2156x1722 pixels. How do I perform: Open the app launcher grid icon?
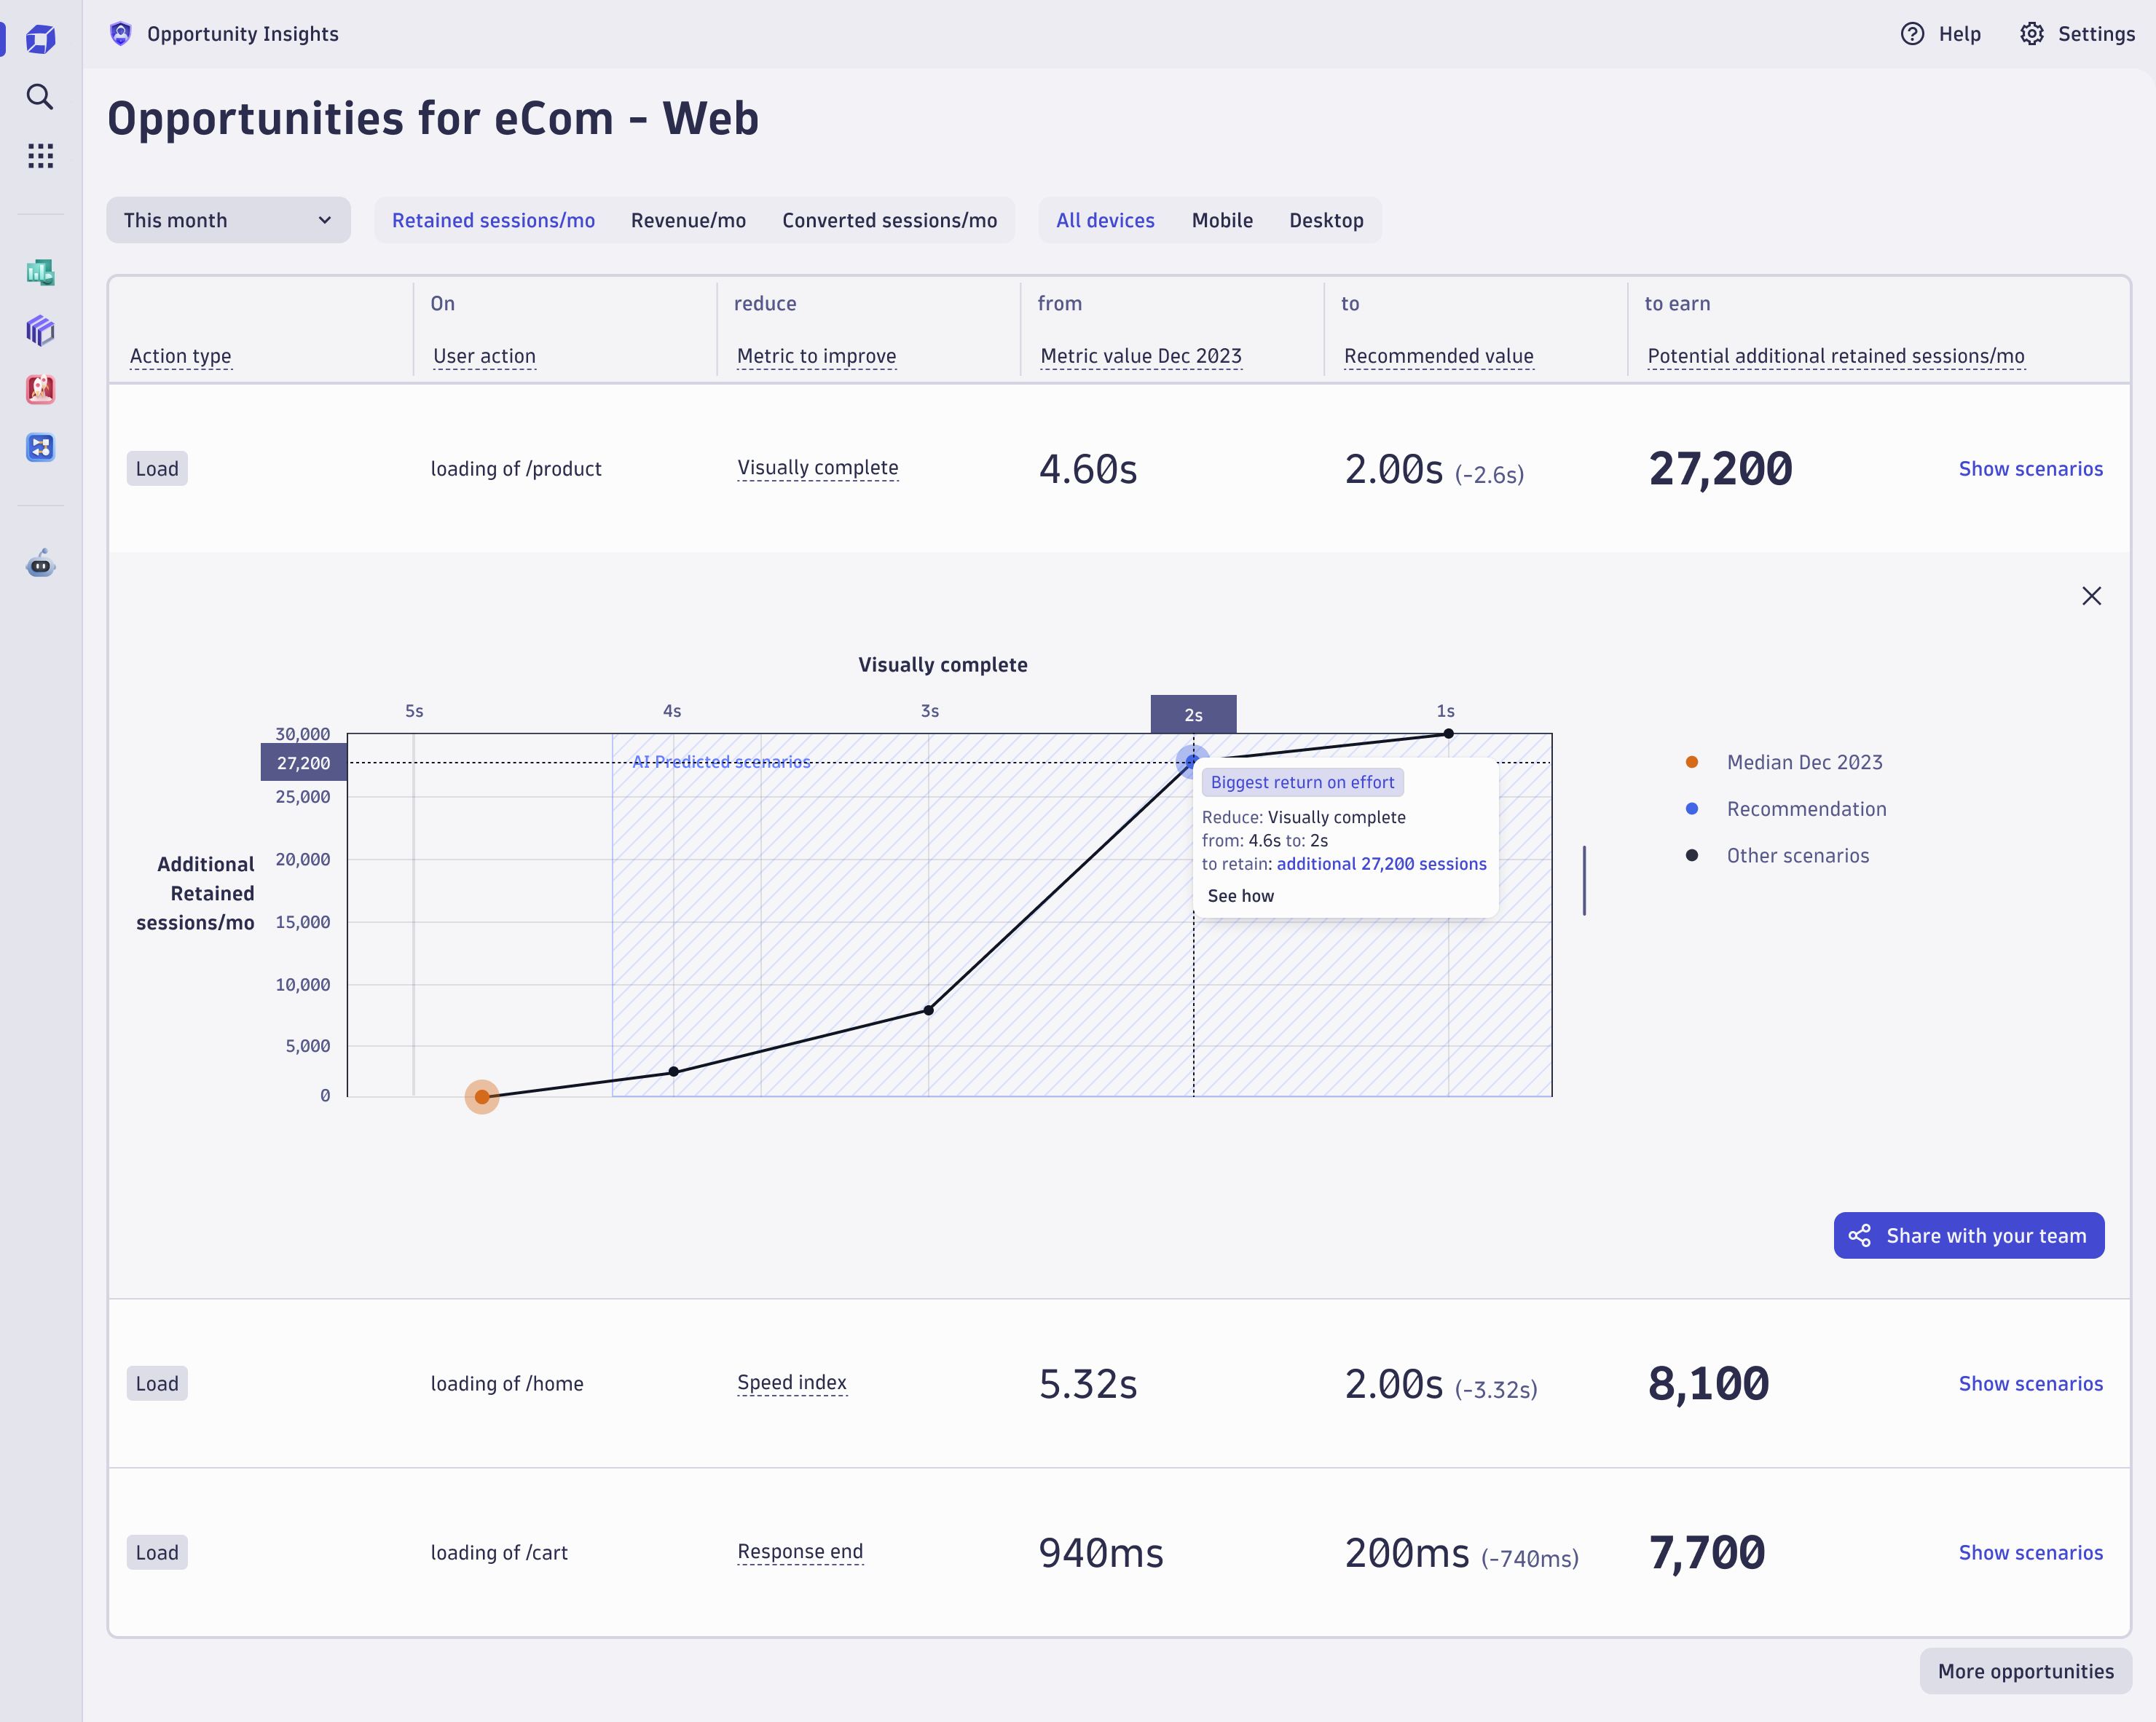coord(40,155)
